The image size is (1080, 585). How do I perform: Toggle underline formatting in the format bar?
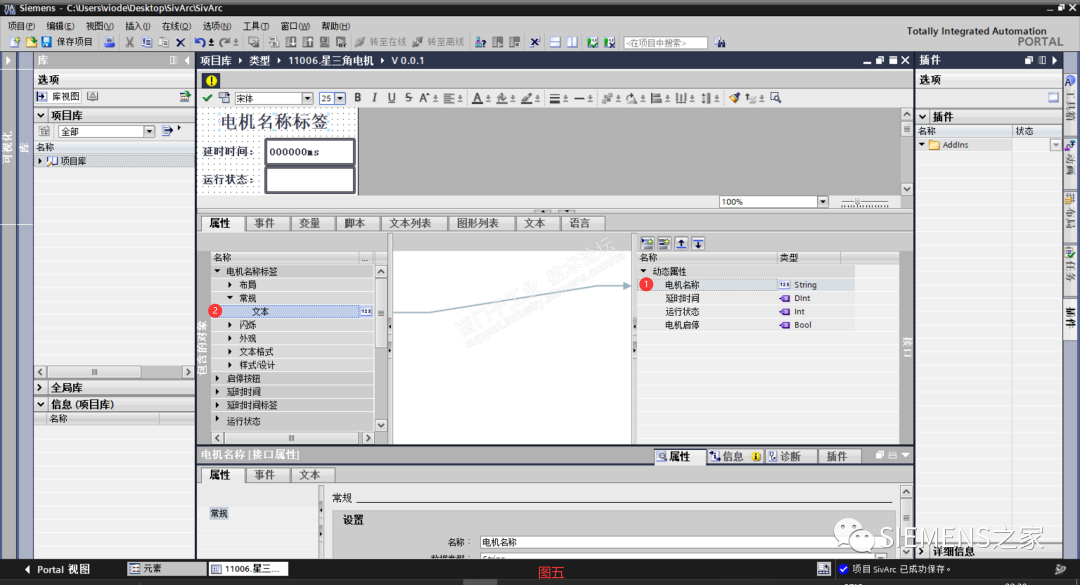click(390, 97)
